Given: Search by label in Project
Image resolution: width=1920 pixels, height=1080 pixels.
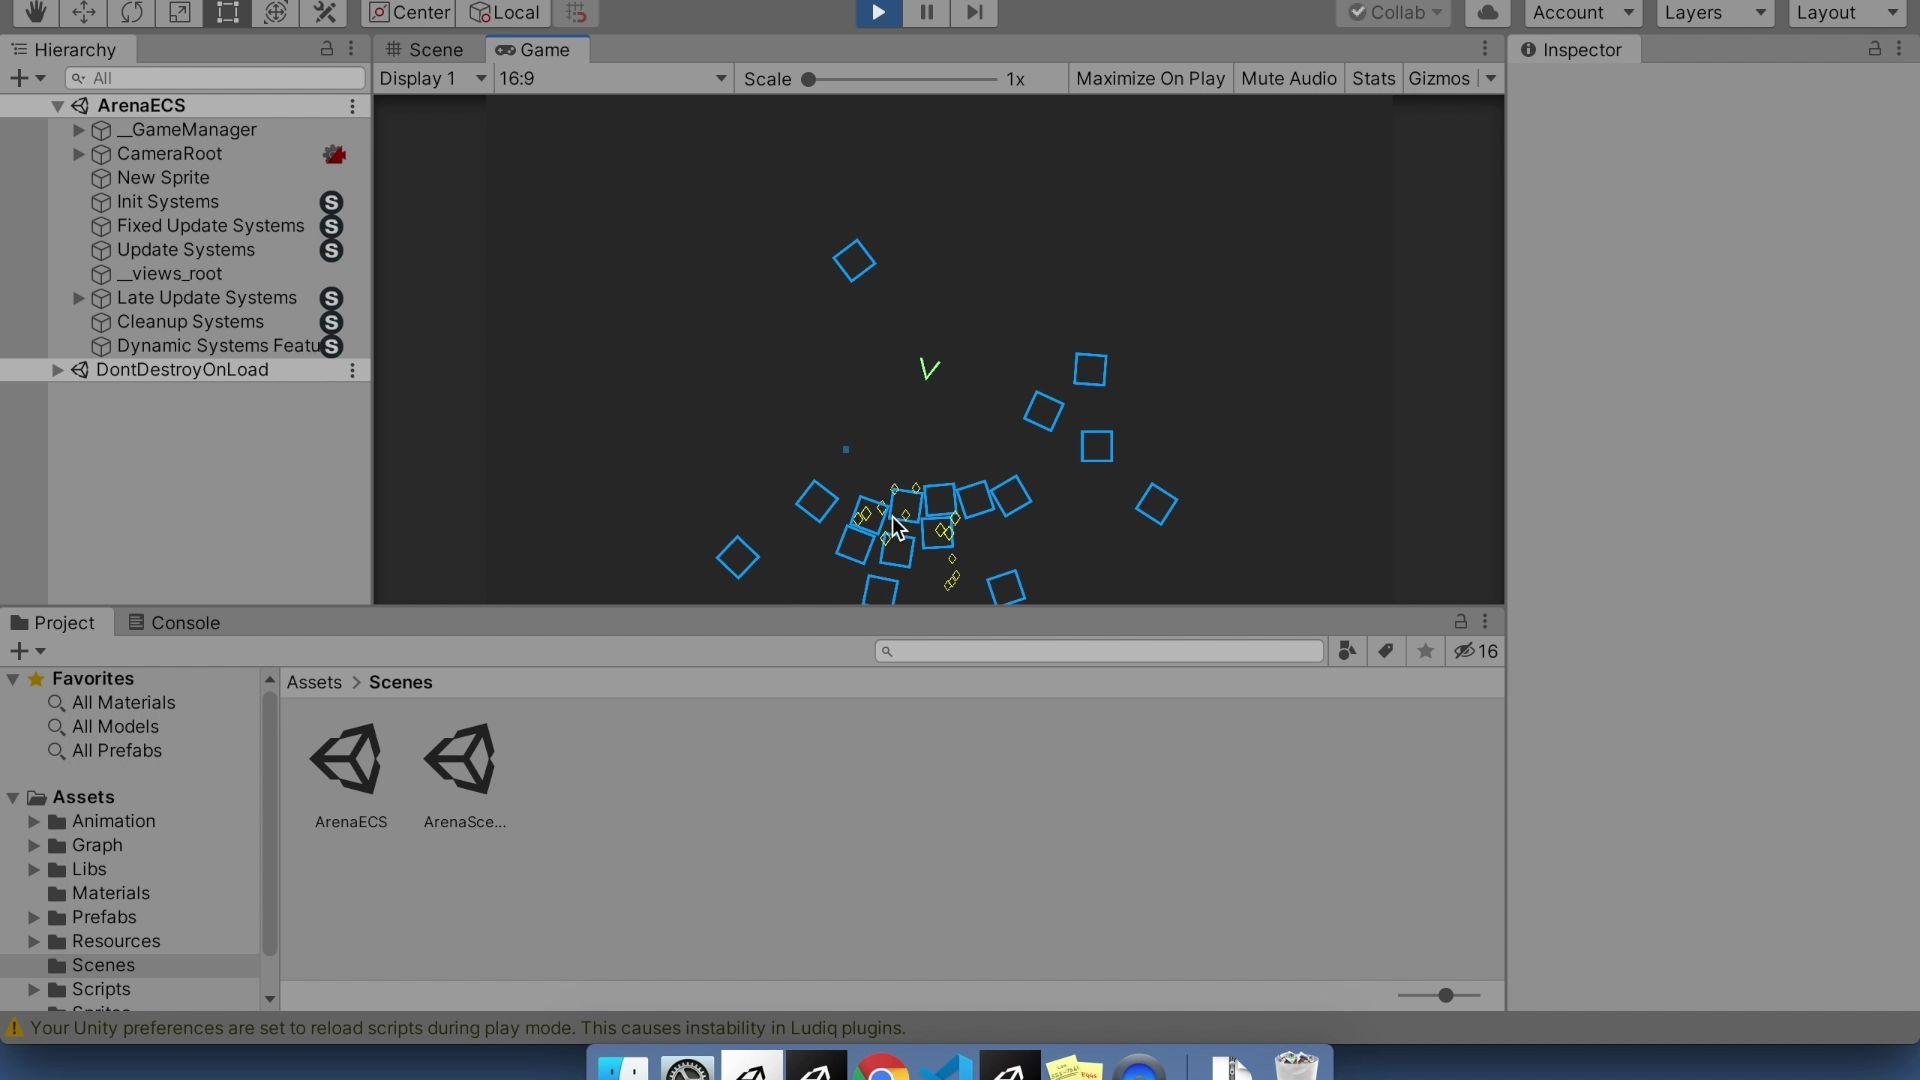Looking at the screenshot, I should (1386, 651).
